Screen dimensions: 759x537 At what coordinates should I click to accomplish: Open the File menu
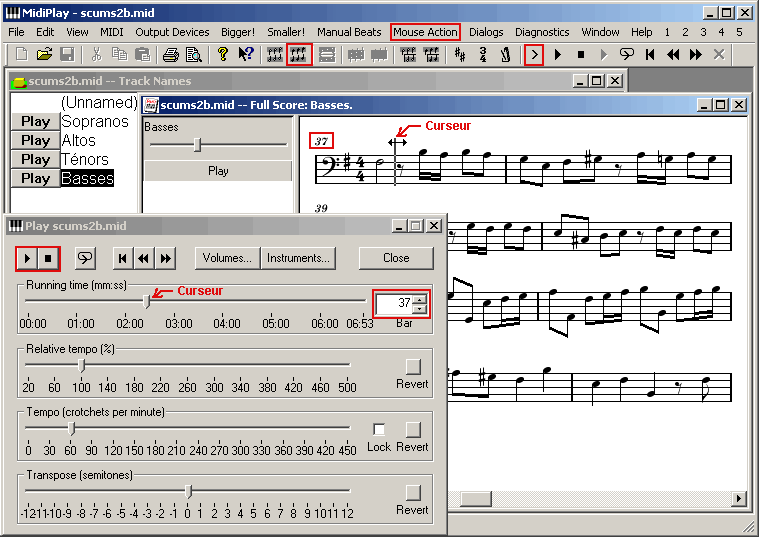(x=16, y=32)
